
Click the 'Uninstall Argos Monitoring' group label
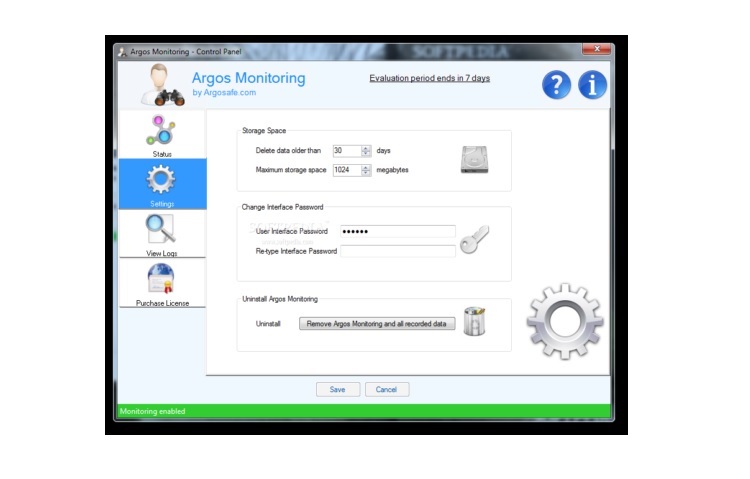pyautogui.click(x=280, y=299)
